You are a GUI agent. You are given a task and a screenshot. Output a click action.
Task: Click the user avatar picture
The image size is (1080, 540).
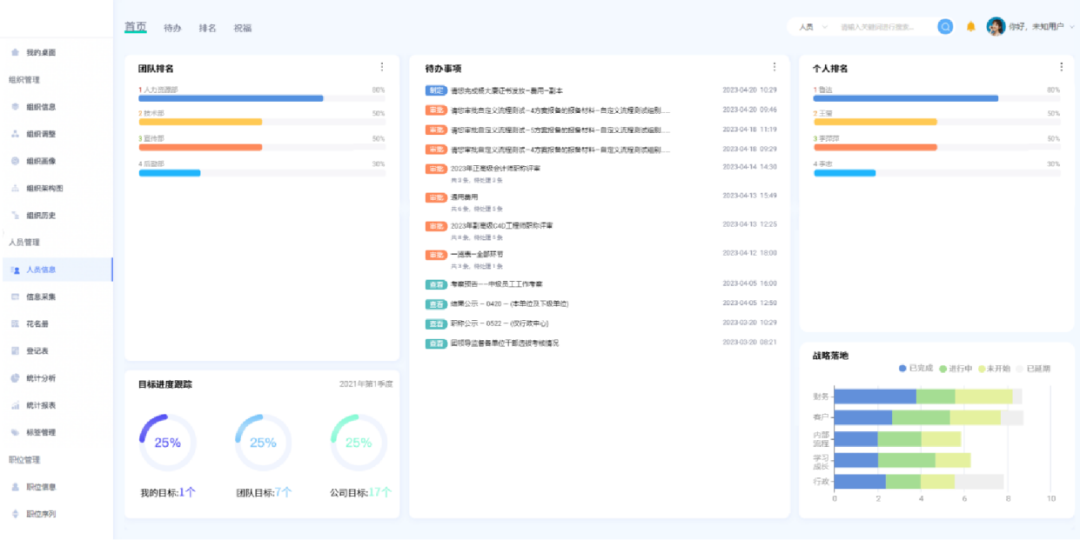[995, 27]
